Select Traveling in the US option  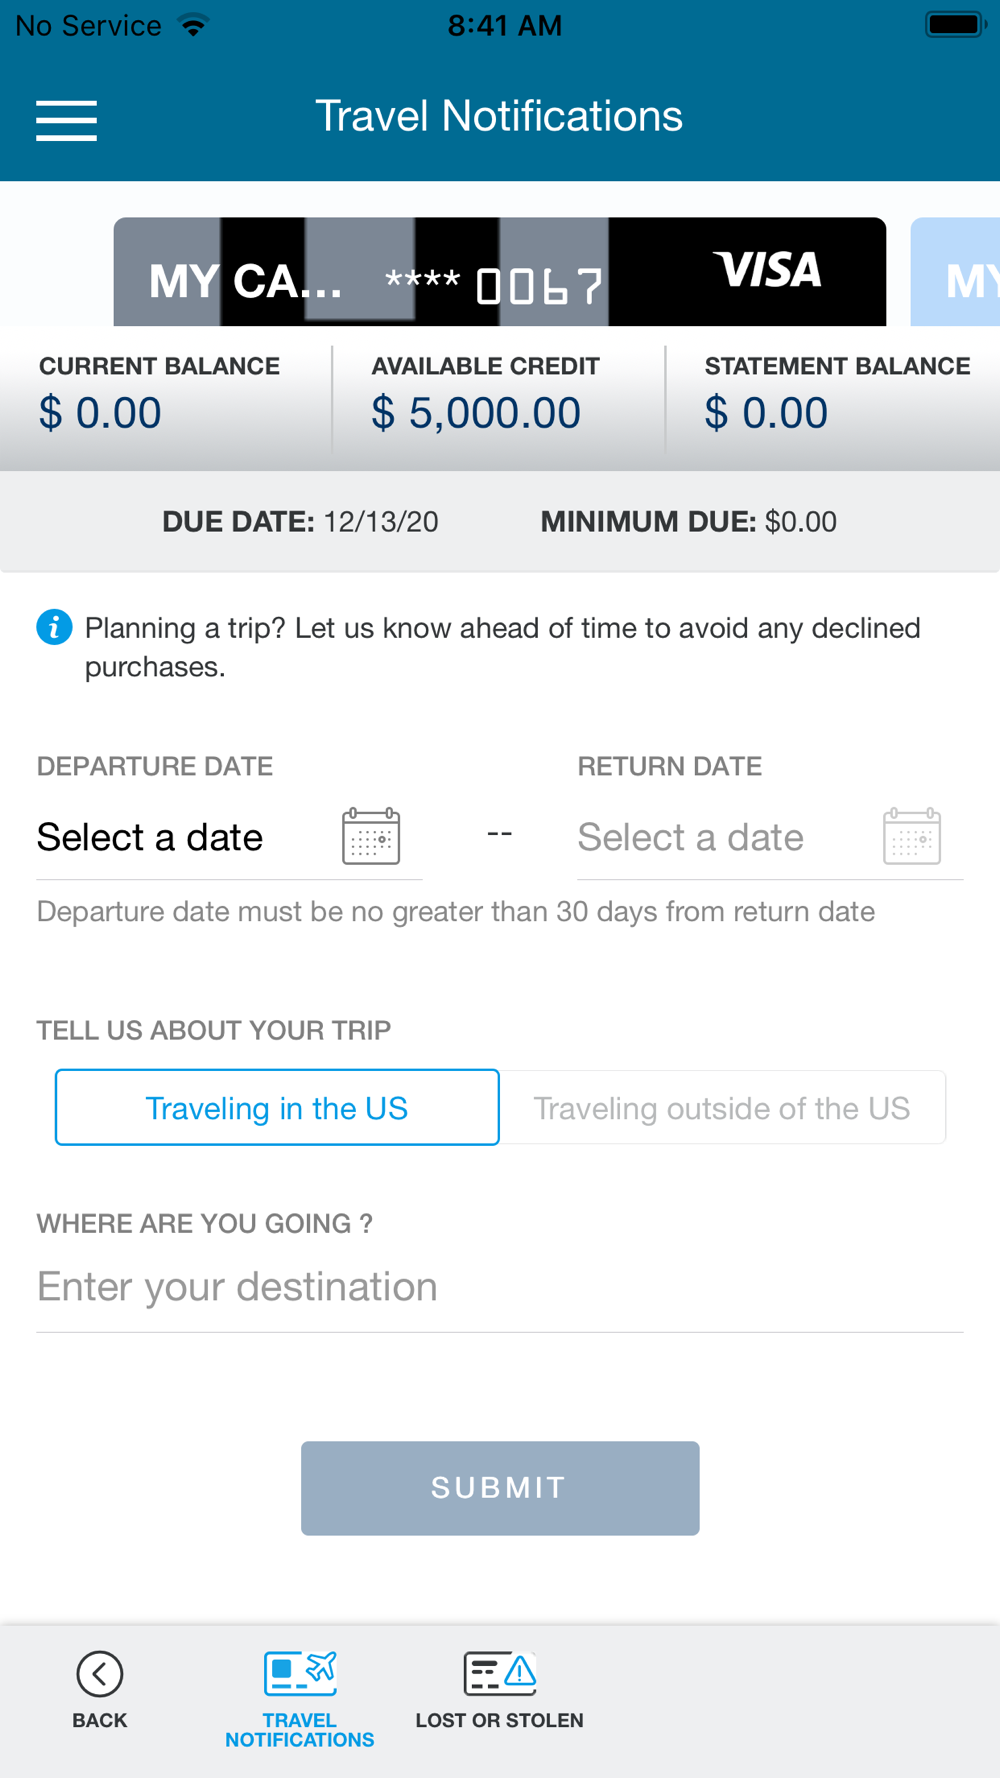coord(277,1108)
